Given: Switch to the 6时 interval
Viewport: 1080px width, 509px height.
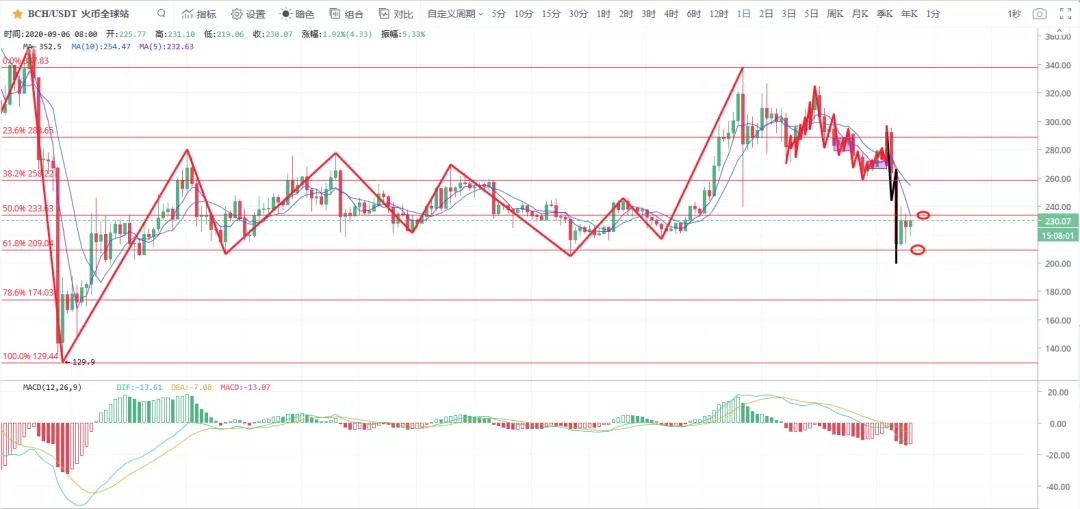Looking at the screenshot, I should 694,14.
